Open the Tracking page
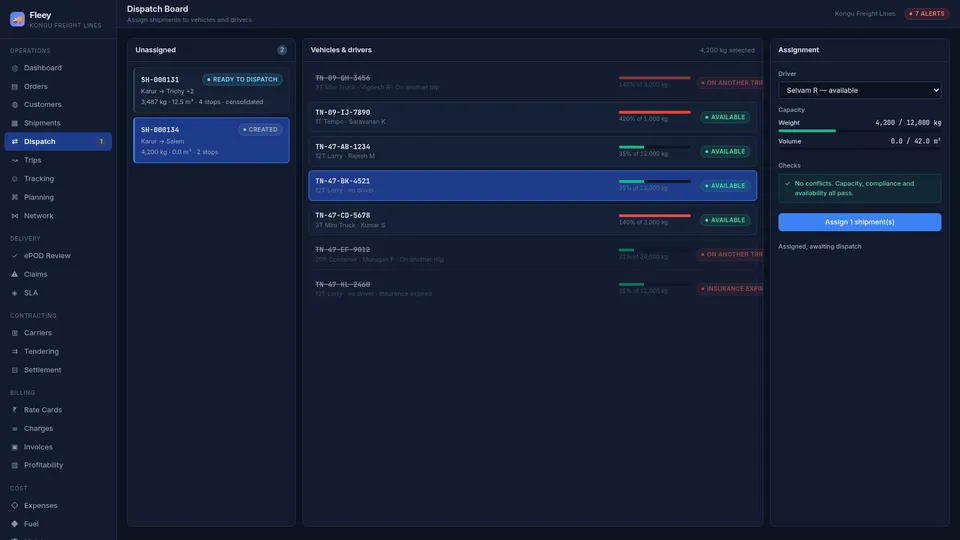 point(58,179)
